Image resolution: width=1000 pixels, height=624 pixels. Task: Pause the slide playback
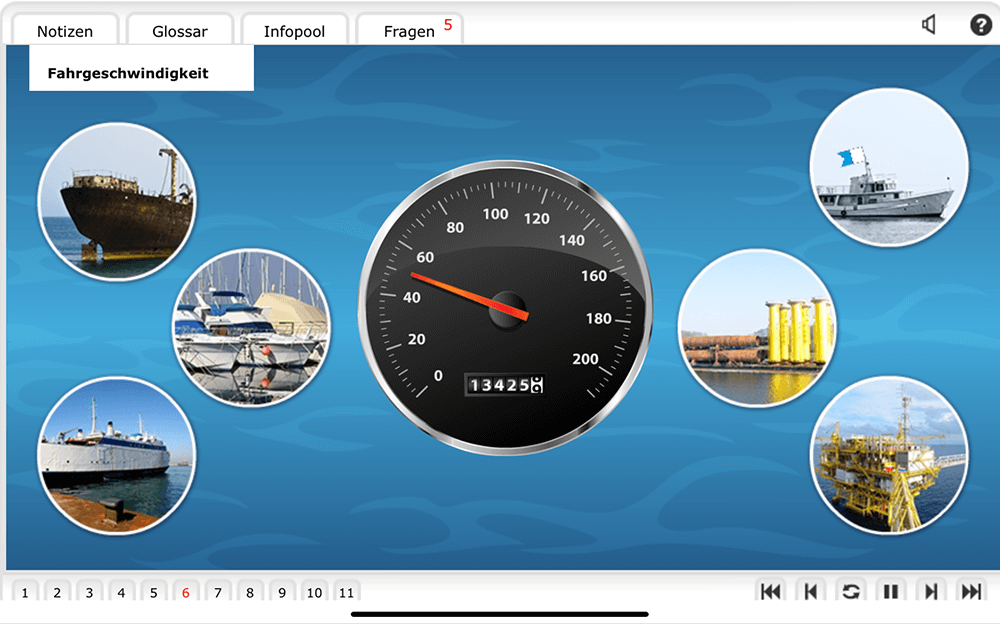pyautogui.click(x=890, y=592)
